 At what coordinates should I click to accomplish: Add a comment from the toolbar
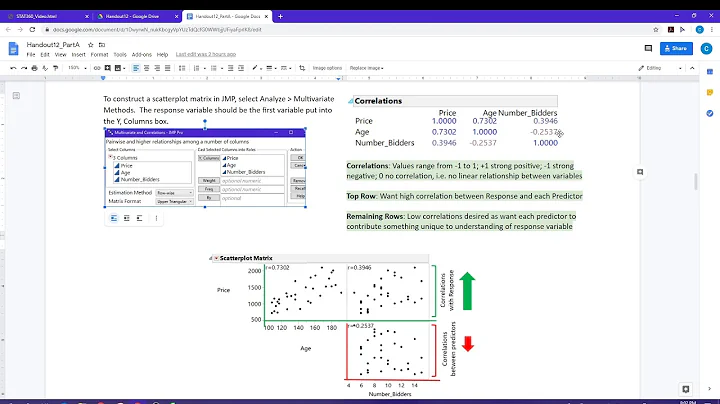coord(107,68)
